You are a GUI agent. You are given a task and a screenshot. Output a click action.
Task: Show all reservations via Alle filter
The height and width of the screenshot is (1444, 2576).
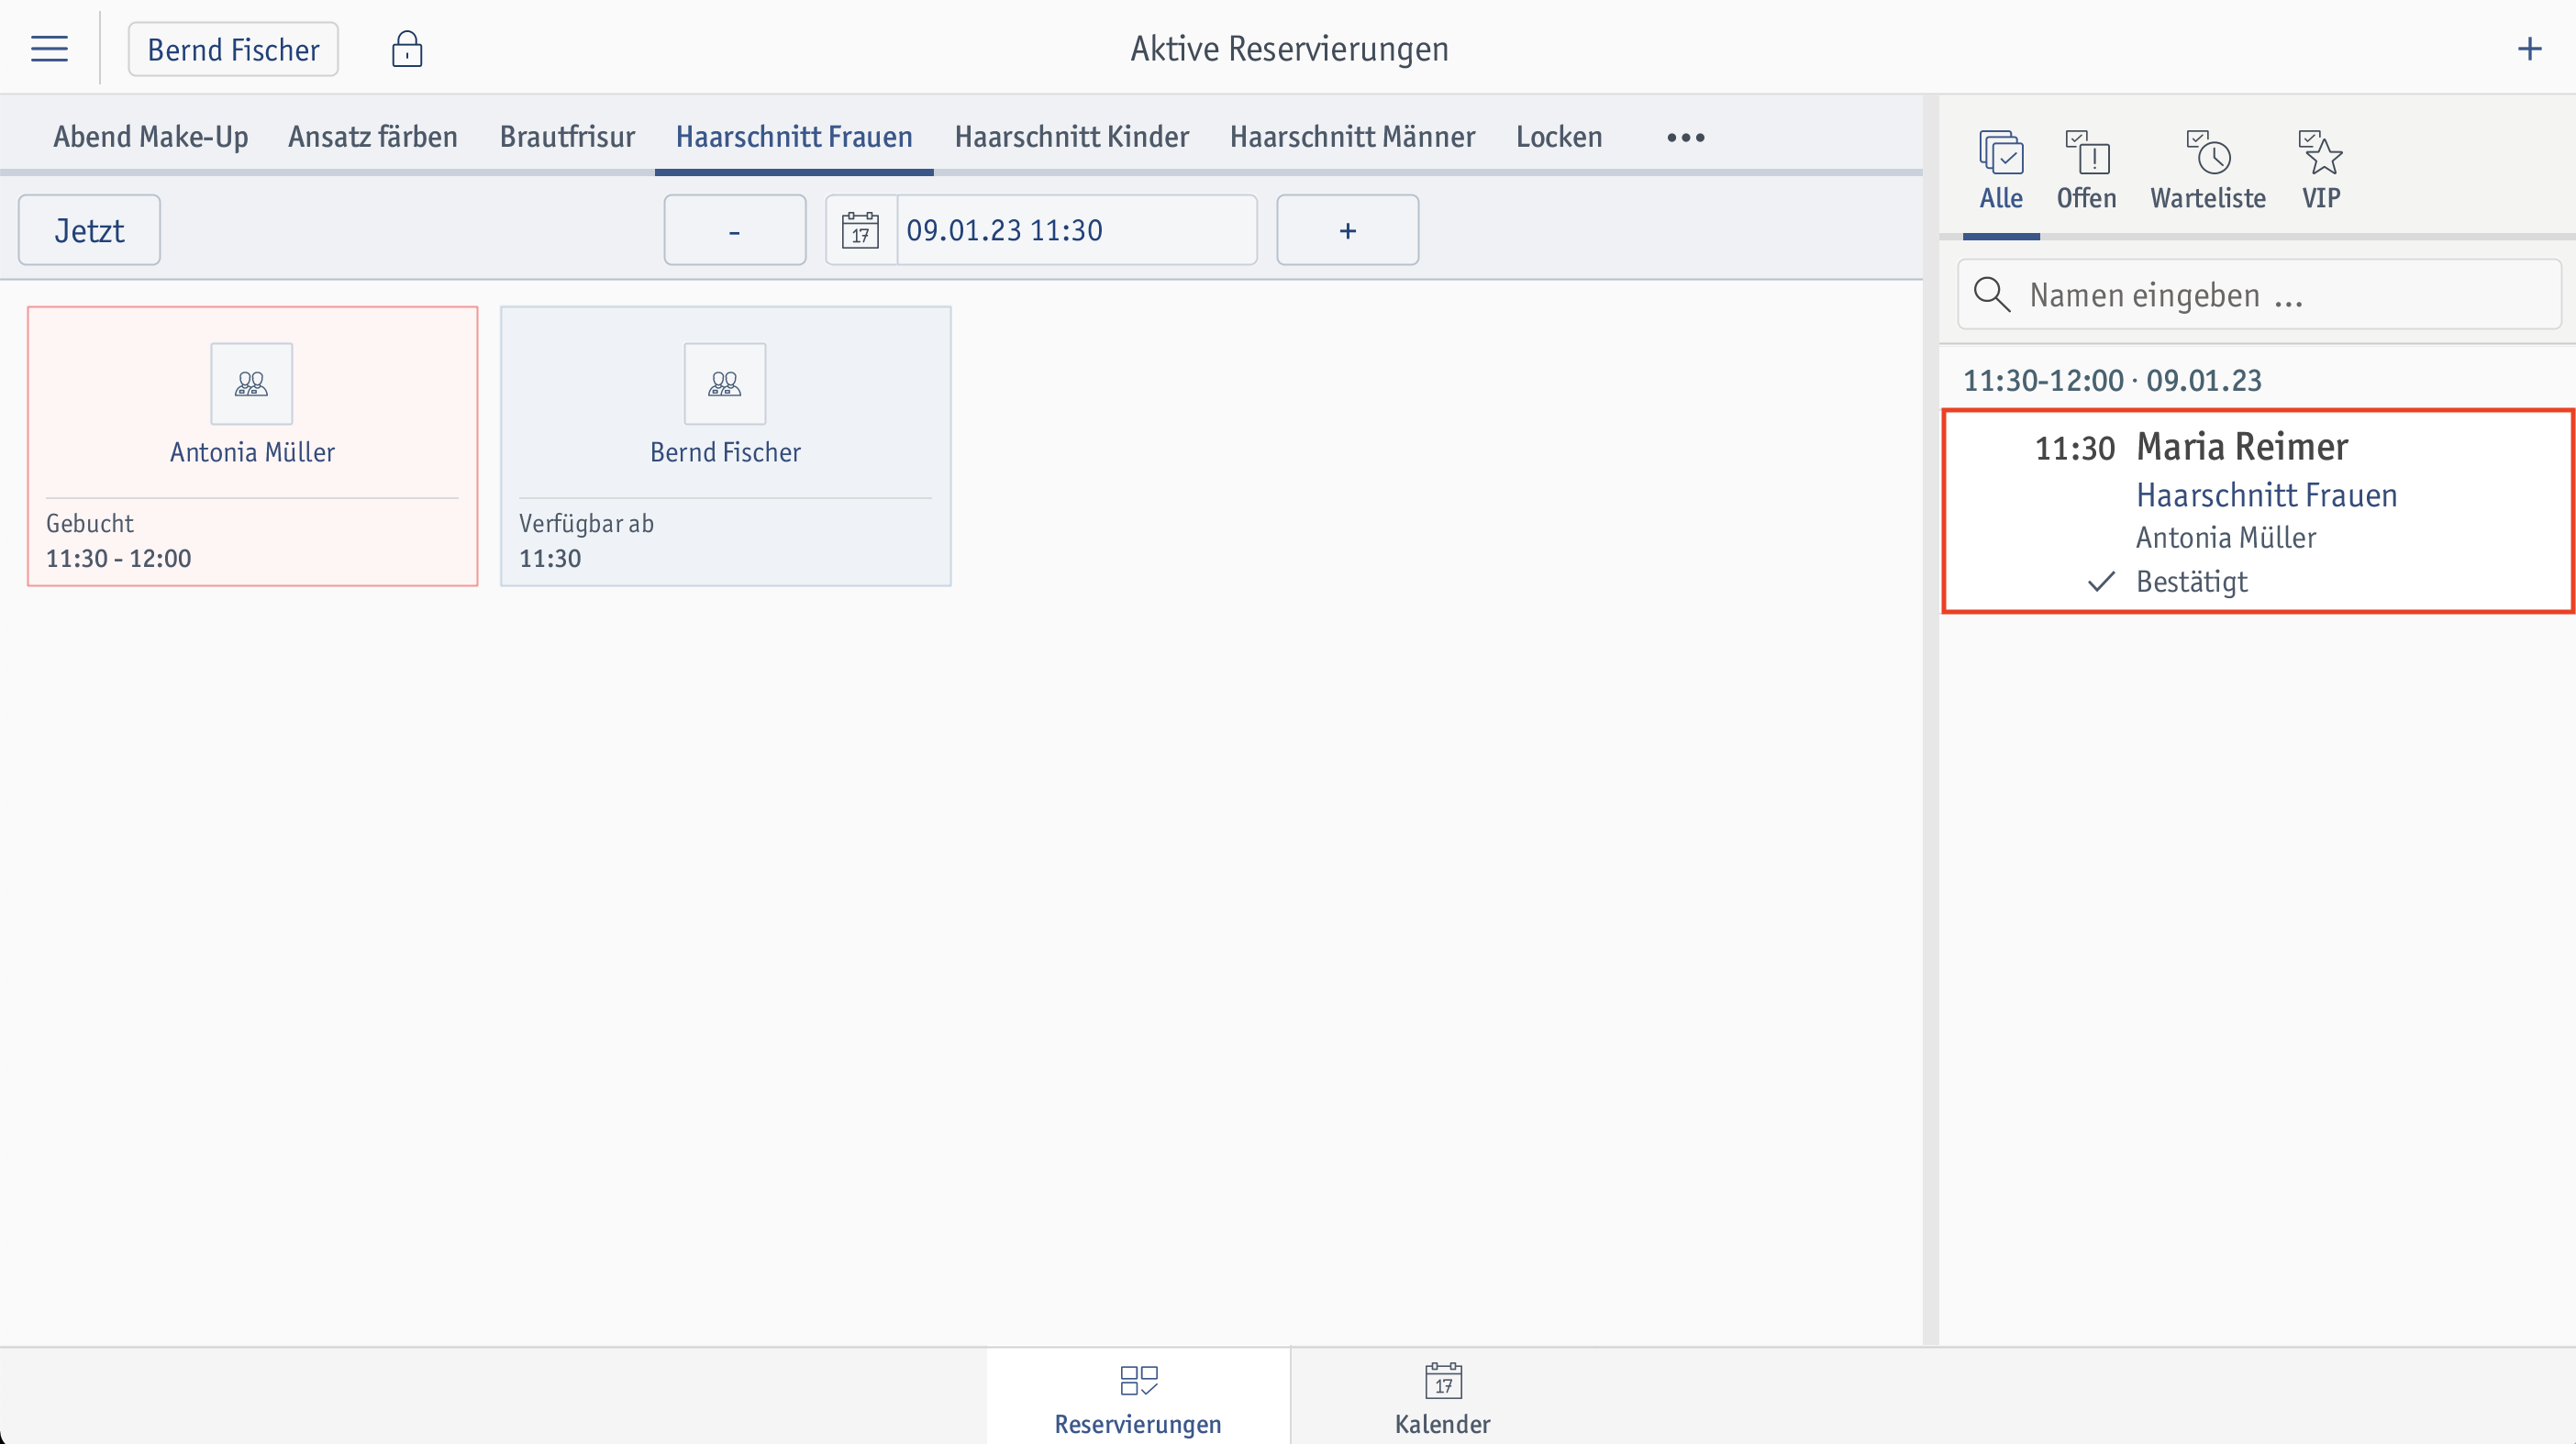click(x=2001, y=170)
